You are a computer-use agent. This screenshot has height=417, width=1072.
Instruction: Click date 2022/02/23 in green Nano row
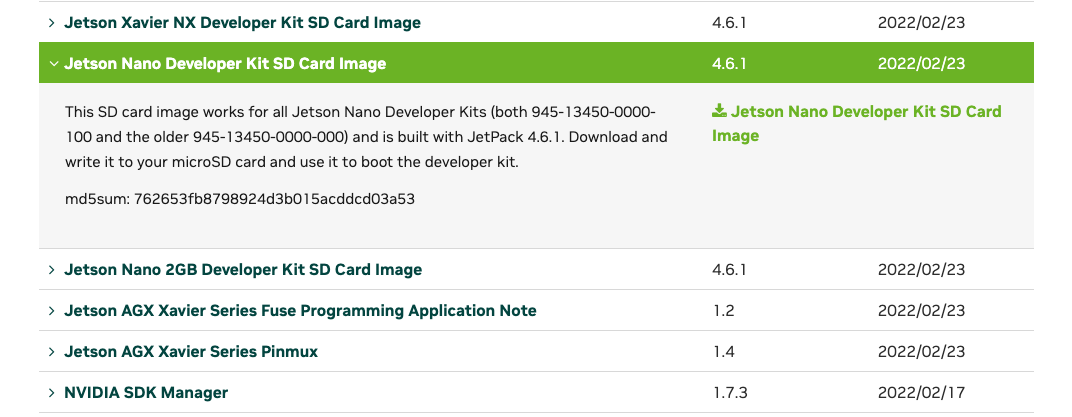click(921, 64)
